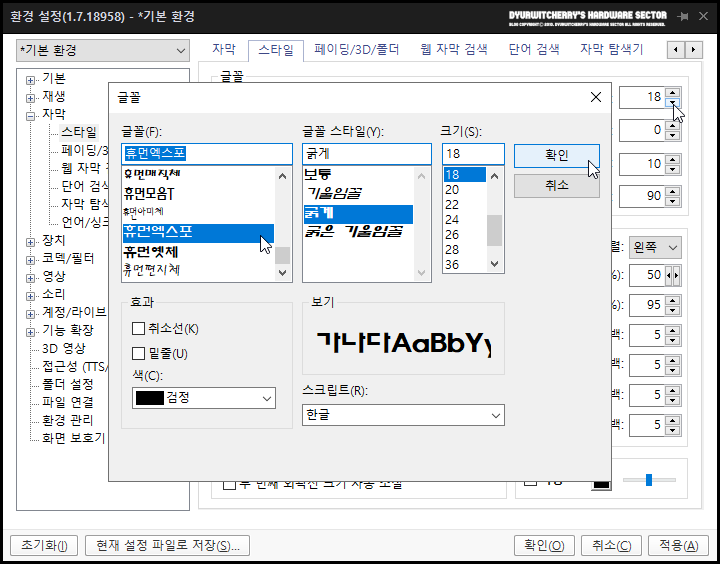
Task: Select 환경 관리 in settings tree
Action: point(68,420)
